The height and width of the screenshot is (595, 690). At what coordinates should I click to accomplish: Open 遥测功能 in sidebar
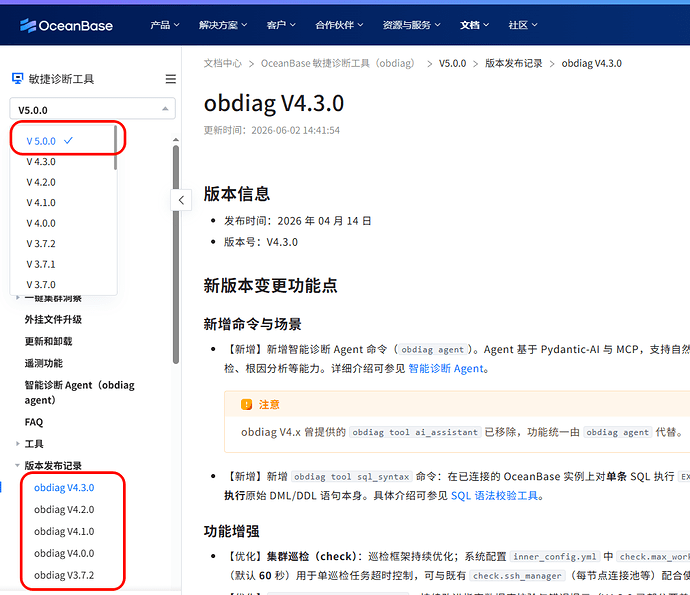point(44,364)
